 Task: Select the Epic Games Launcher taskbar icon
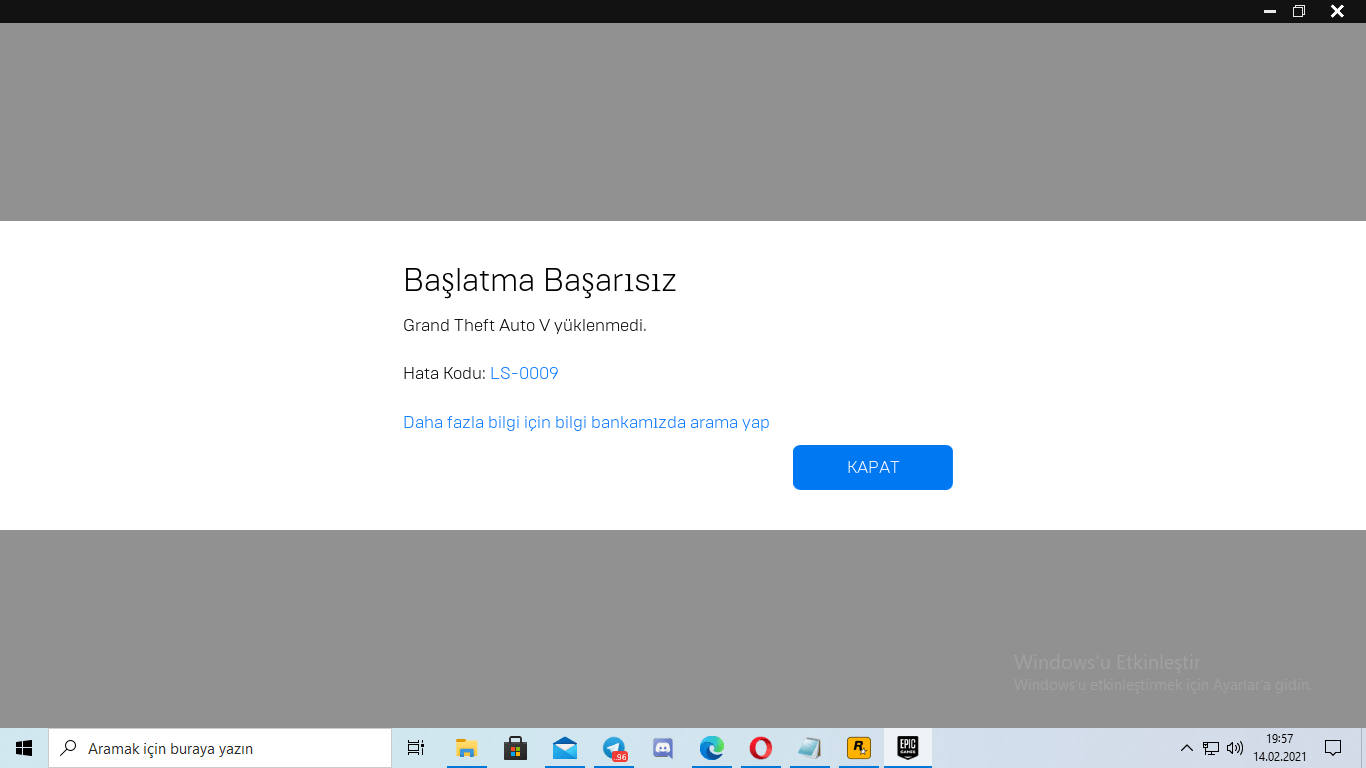coord(907,748)
